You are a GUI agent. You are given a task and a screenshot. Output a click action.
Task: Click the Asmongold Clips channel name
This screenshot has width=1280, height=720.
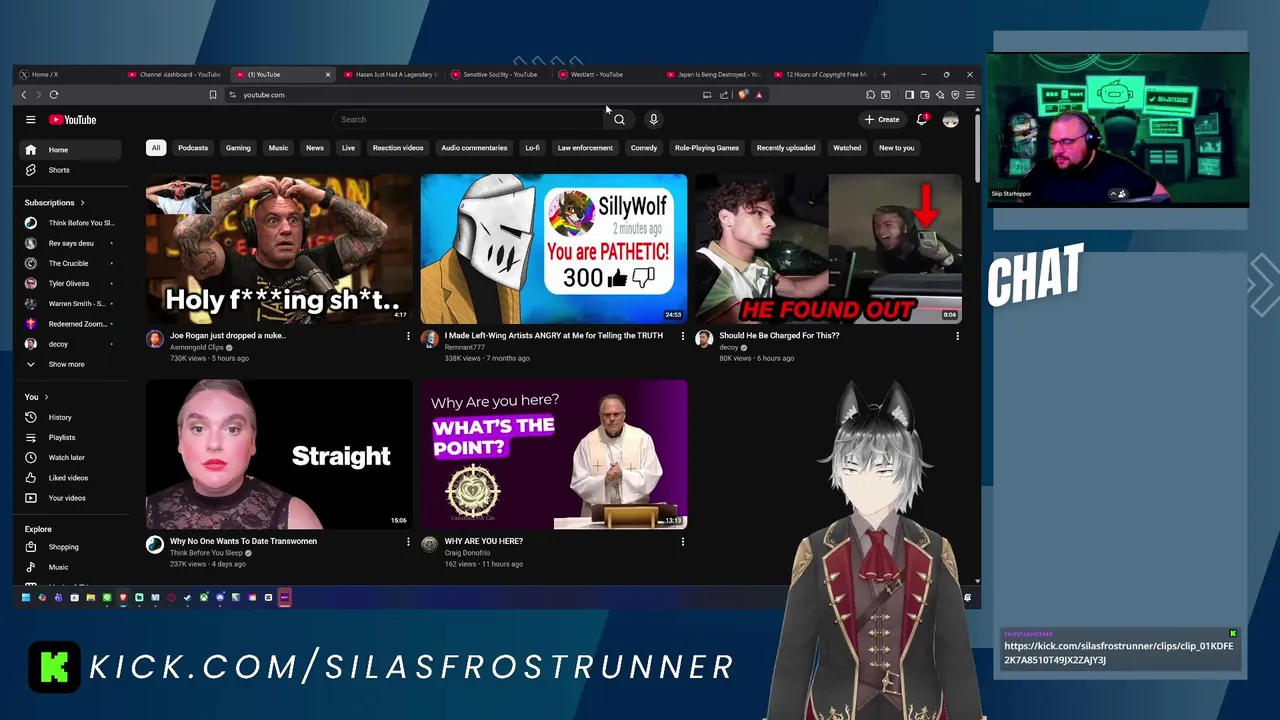point(197,347)
